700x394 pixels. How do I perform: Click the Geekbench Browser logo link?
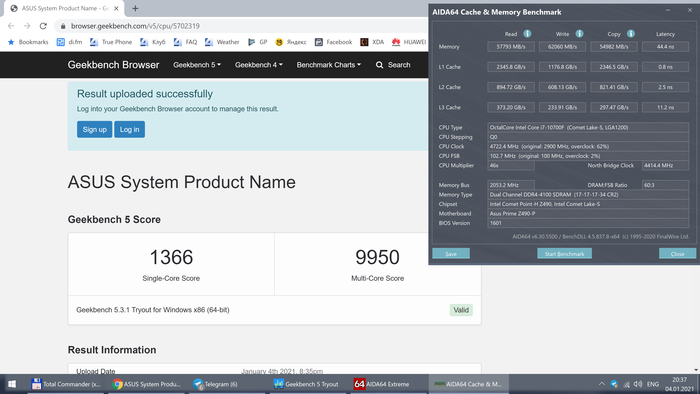(113, 65)
